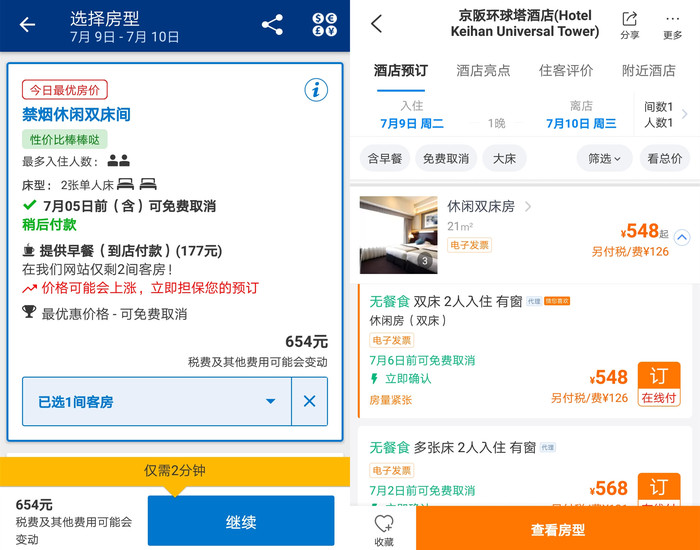Open the 休闲双床房 room photo thumbnail
Image resolution: width=700 pixels, height=550 pixels.
[399, 235]
